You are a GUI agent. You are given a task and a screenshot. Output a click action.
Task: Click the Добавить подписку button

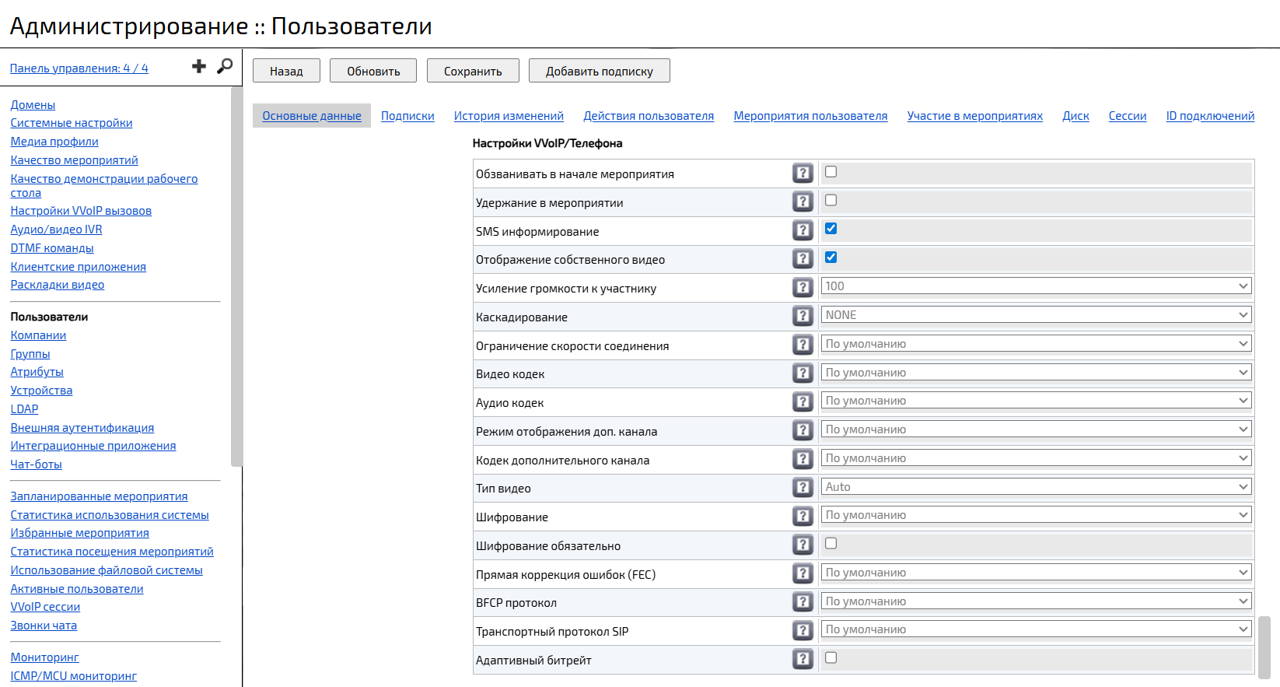coord(599,71)
